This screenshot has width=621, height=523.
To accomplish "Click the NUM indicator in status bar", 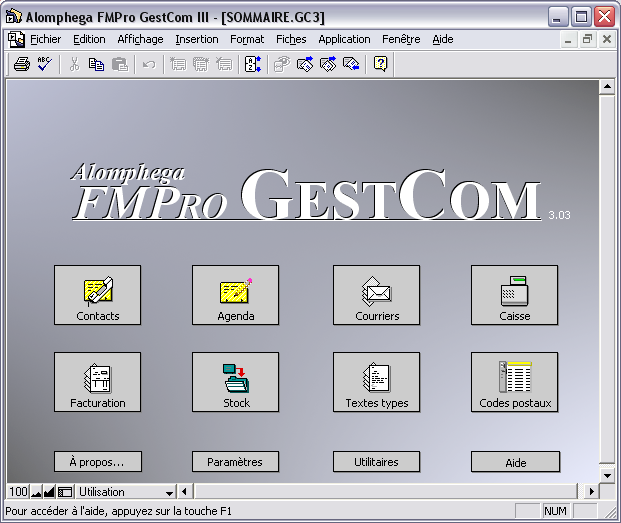I will click(x=555, y=511).
